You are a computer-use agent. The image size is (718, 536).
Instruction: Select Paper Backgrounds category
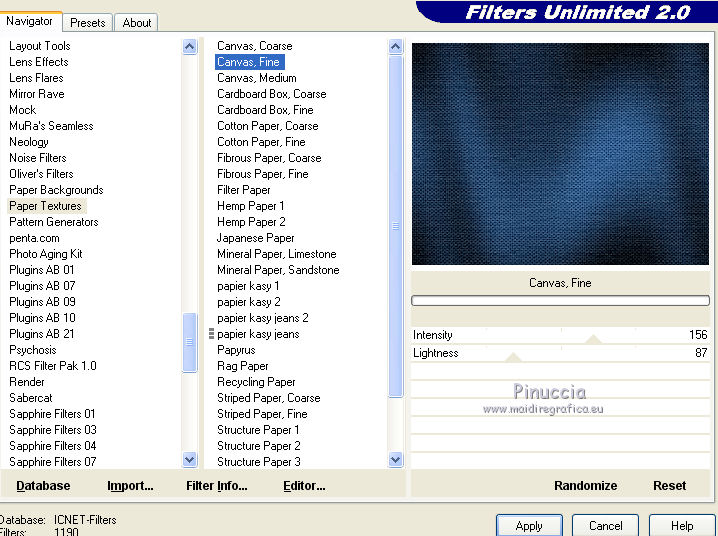point(56,190)
